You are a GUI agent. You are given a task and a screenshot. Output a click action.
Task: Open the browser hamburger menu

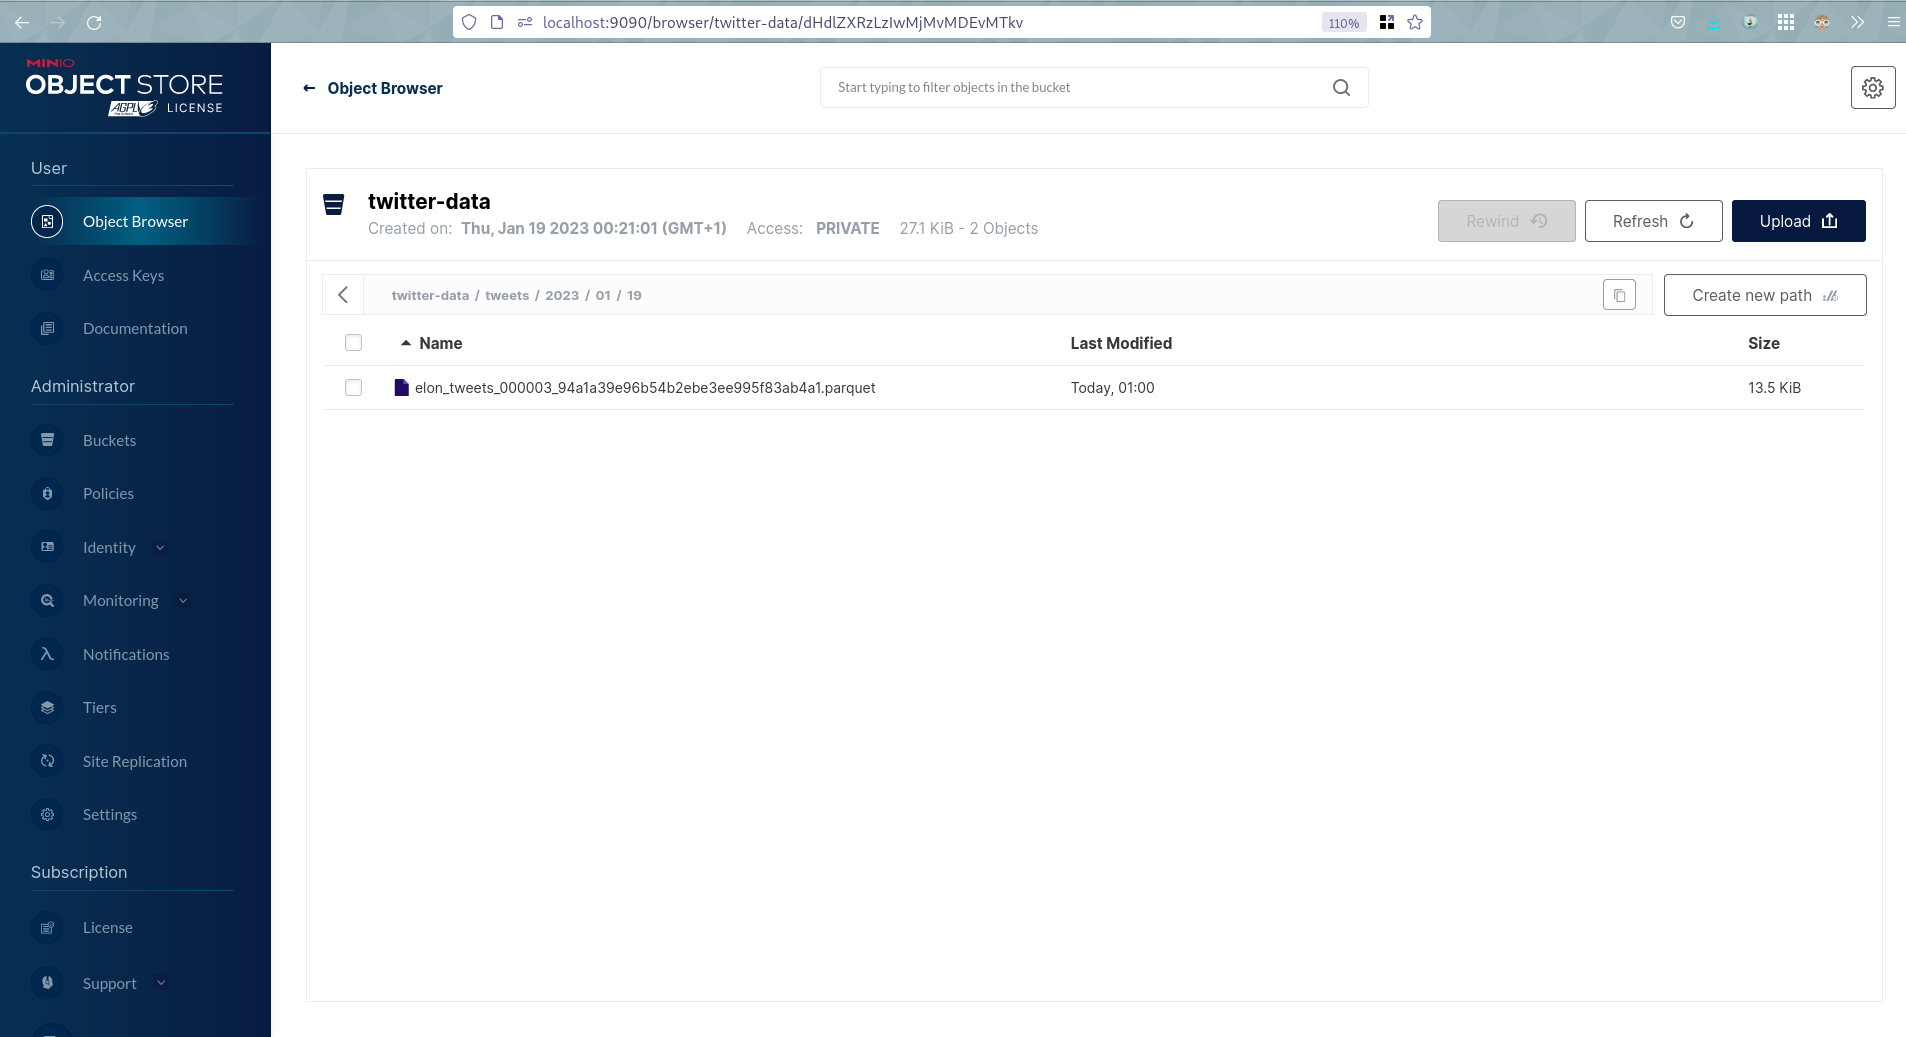tap(1893, 22)
